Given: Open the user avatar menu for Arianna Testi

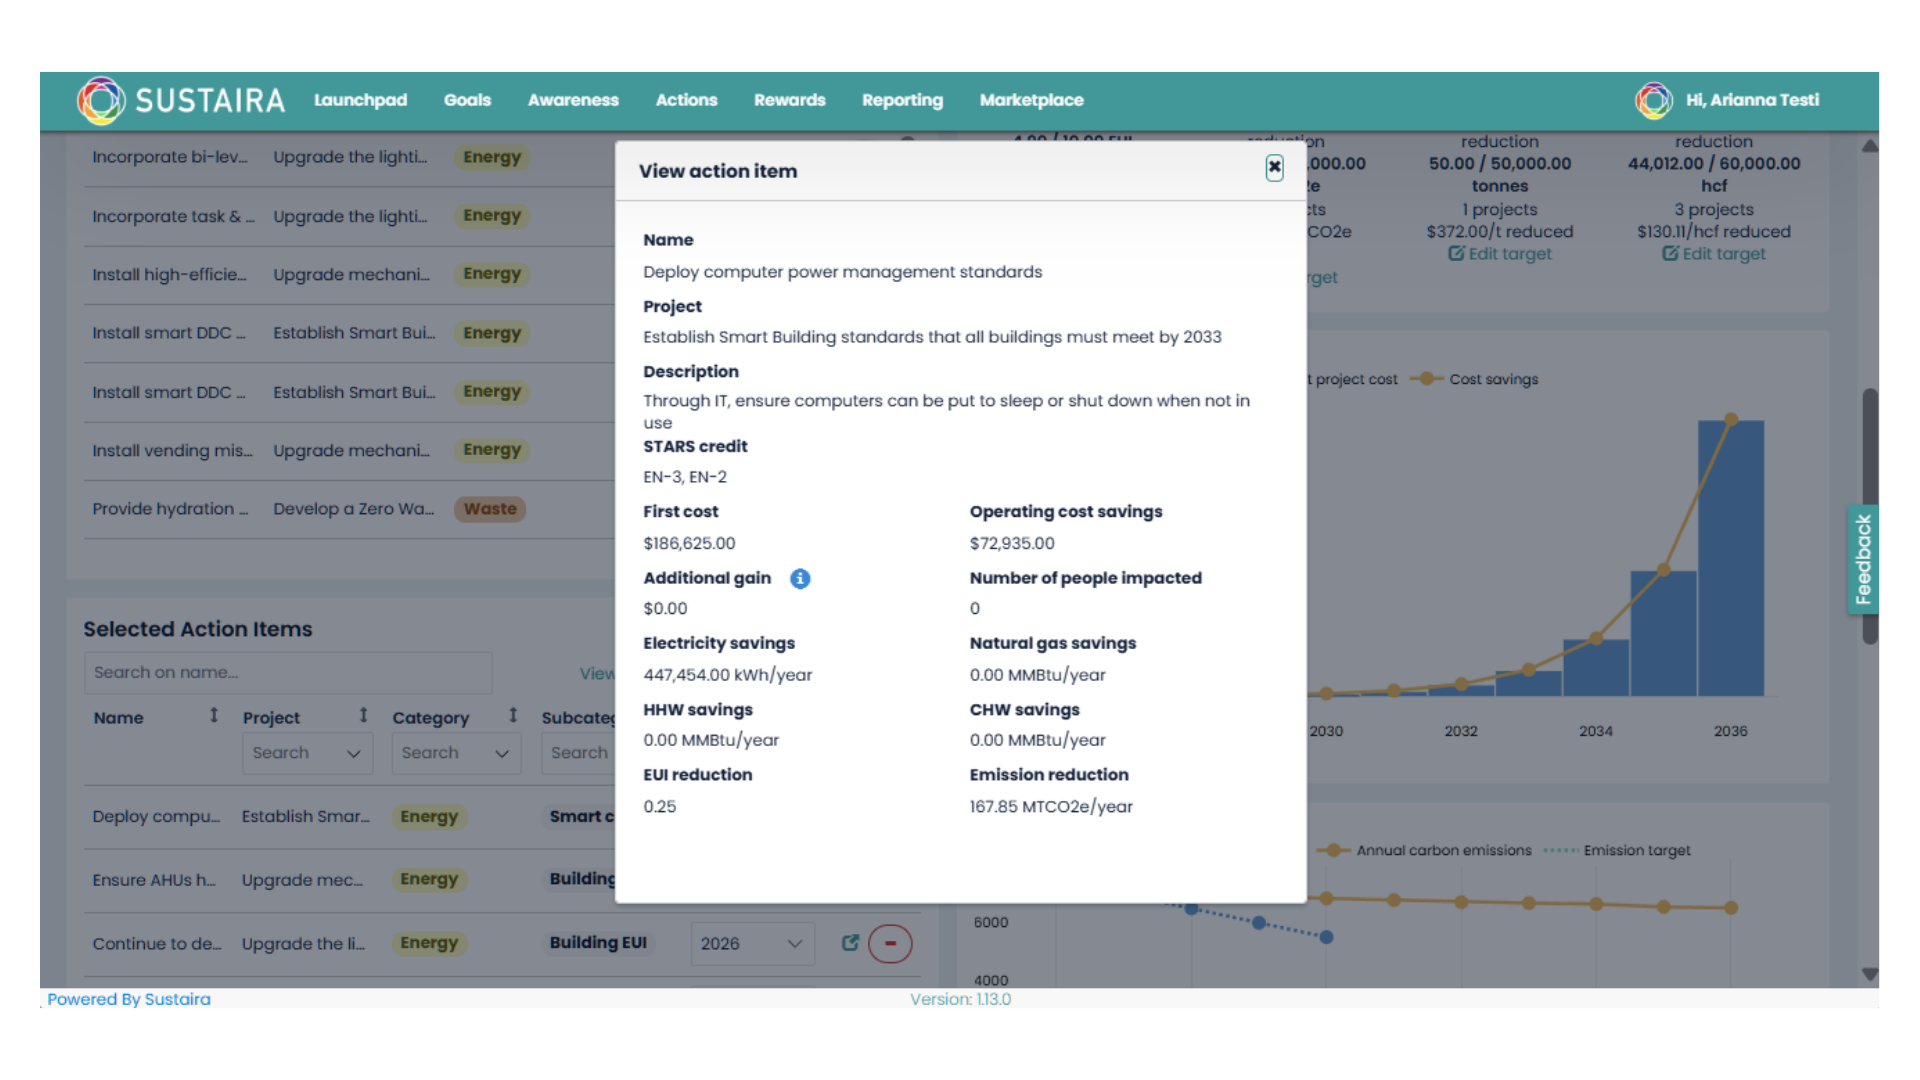Looking at the screenshot, I should pyautogui.click(x=1655, y=100).
